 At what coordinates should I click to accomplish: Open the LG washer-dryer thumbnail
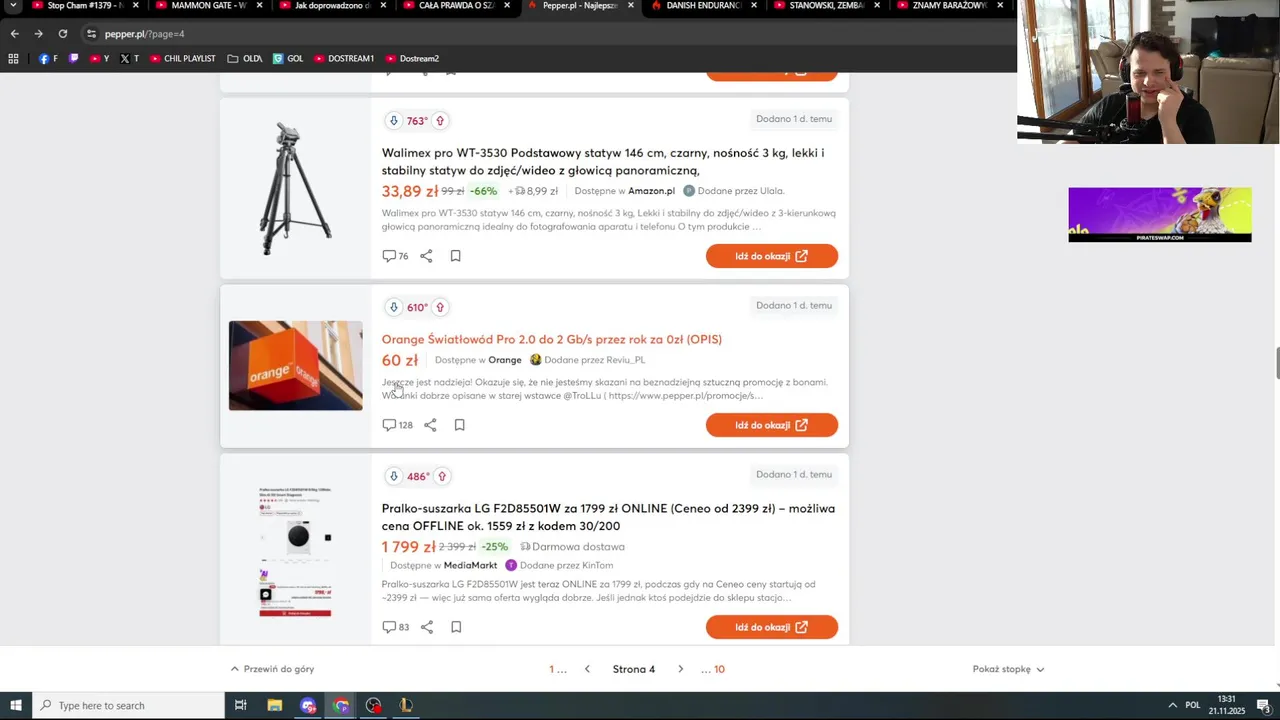click(295, 550)
